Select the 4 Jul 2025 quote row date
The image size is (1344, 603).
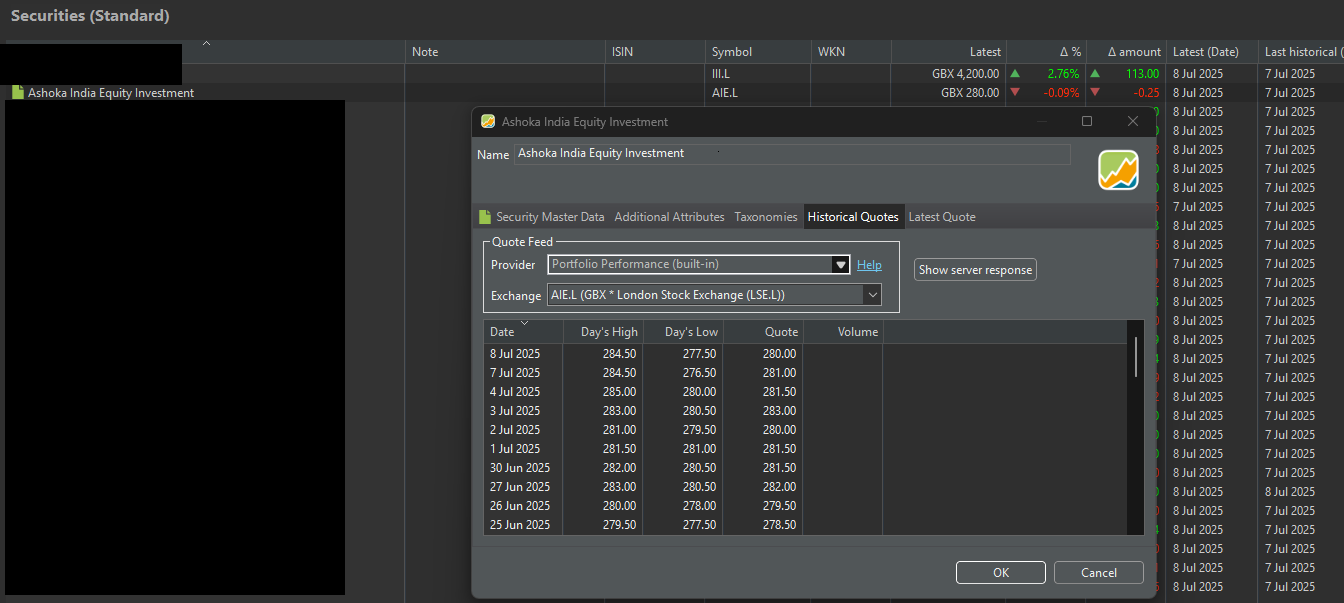(x=515, y=392)
